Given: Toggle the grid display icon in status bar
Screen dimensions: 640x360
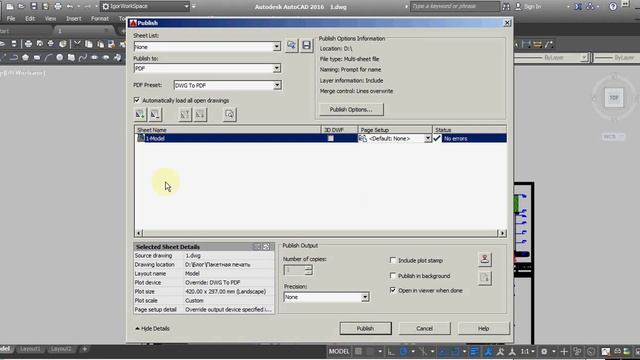Looking at the screenshot, I should pos(358,351).
